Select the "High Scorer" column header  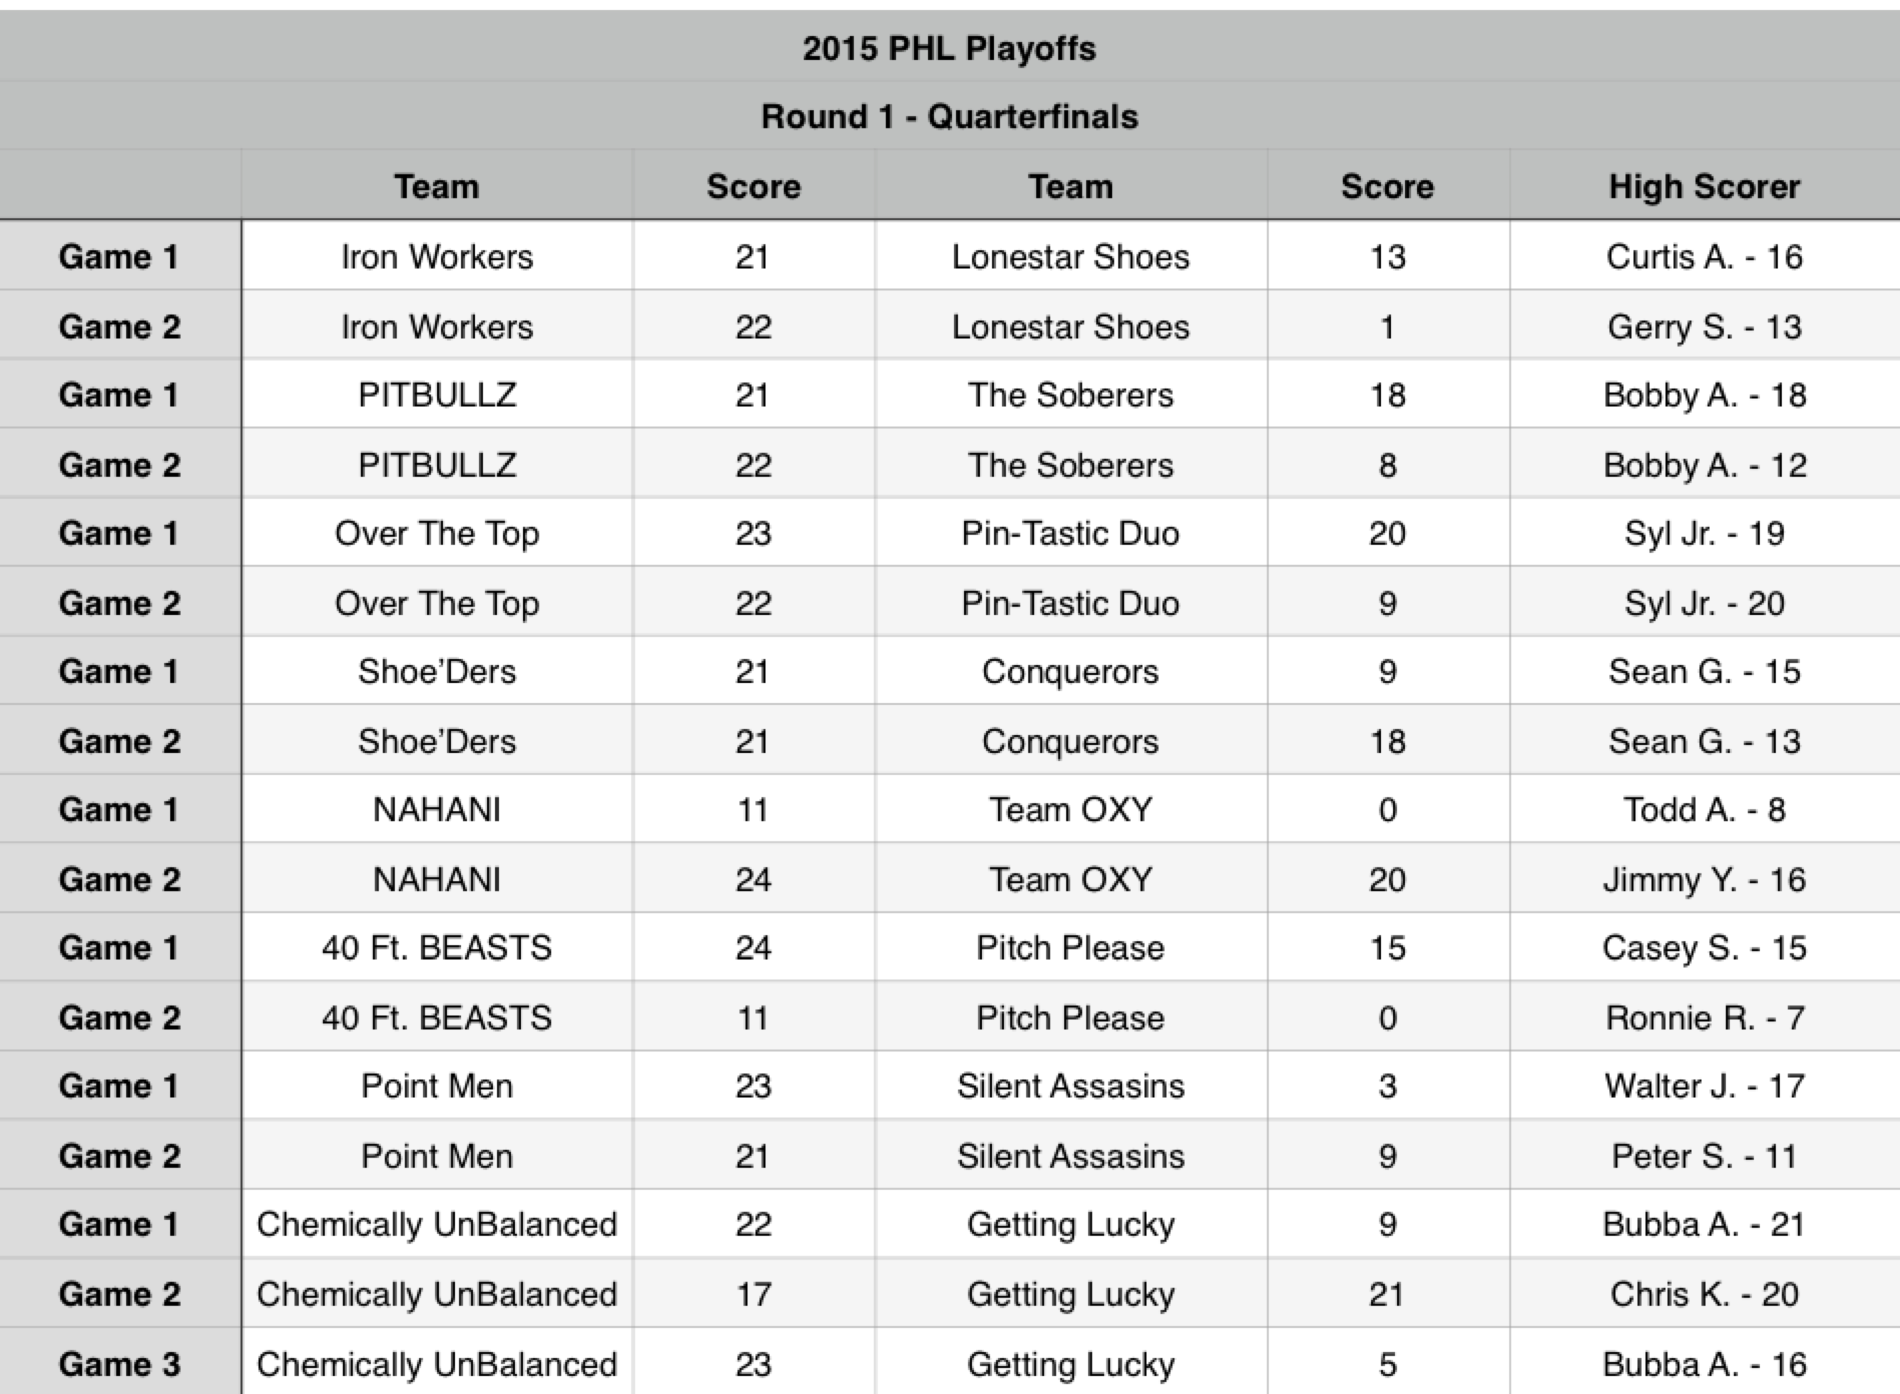(1704, 187)
